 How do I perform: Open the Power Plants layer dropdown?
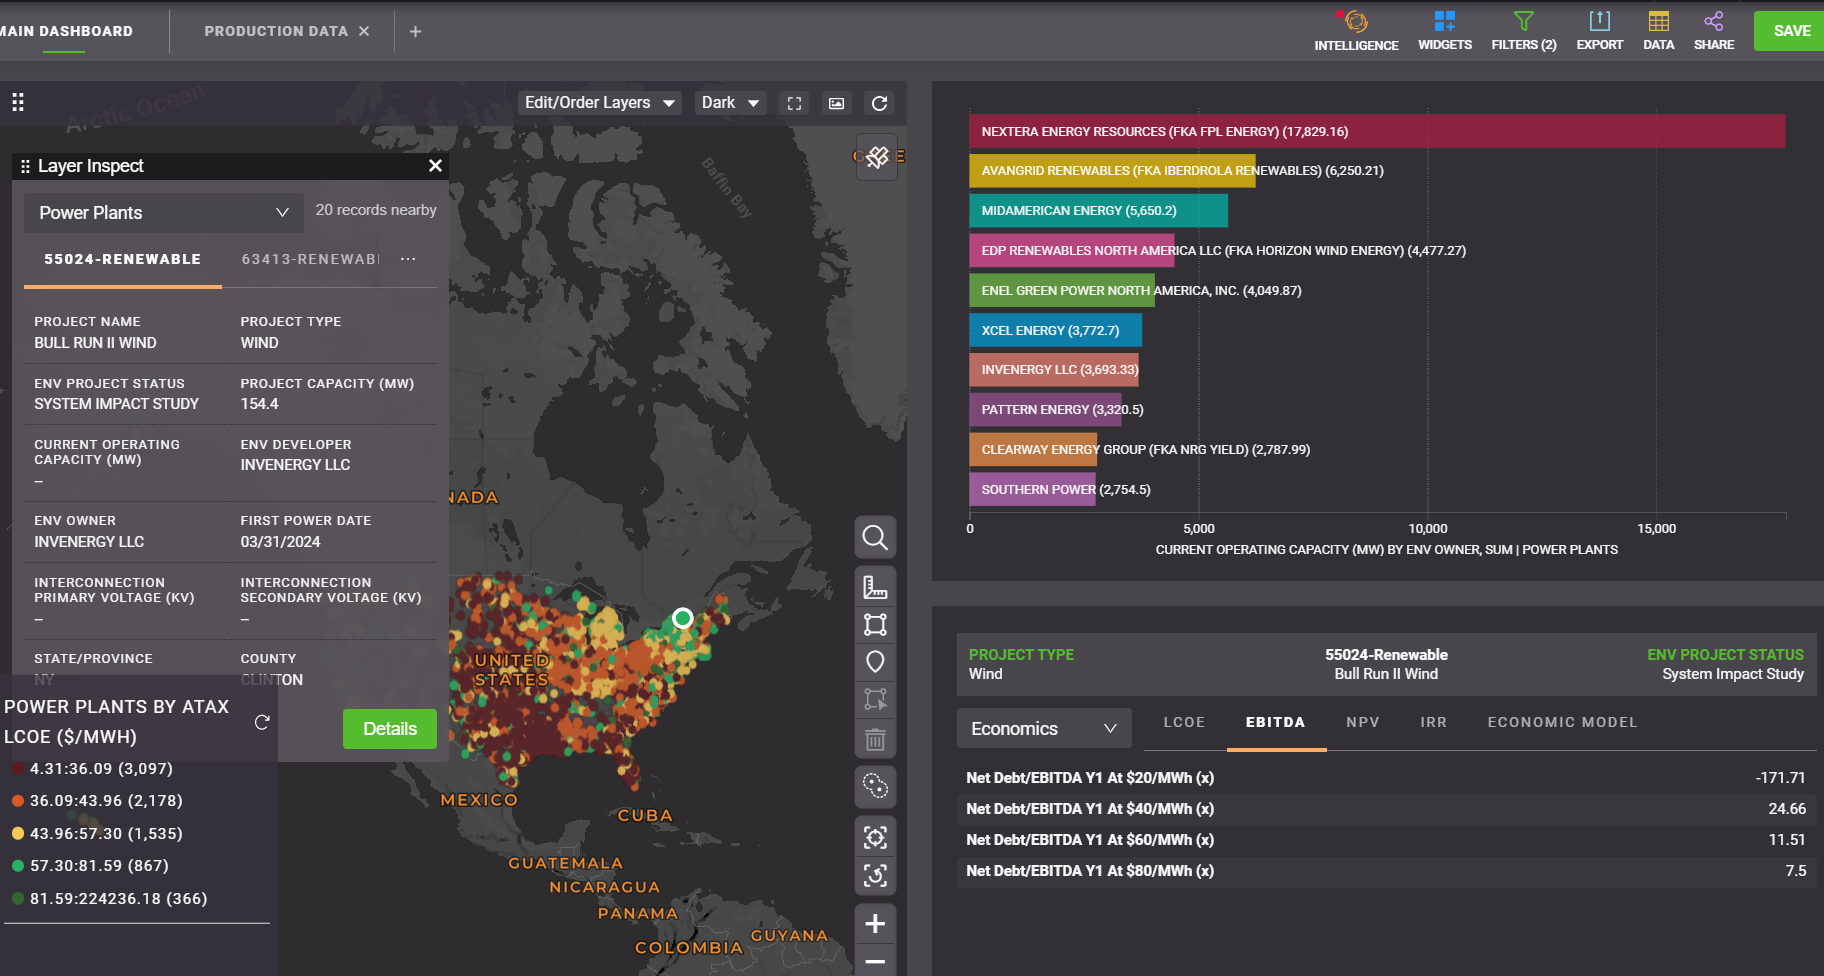(163, 213)
